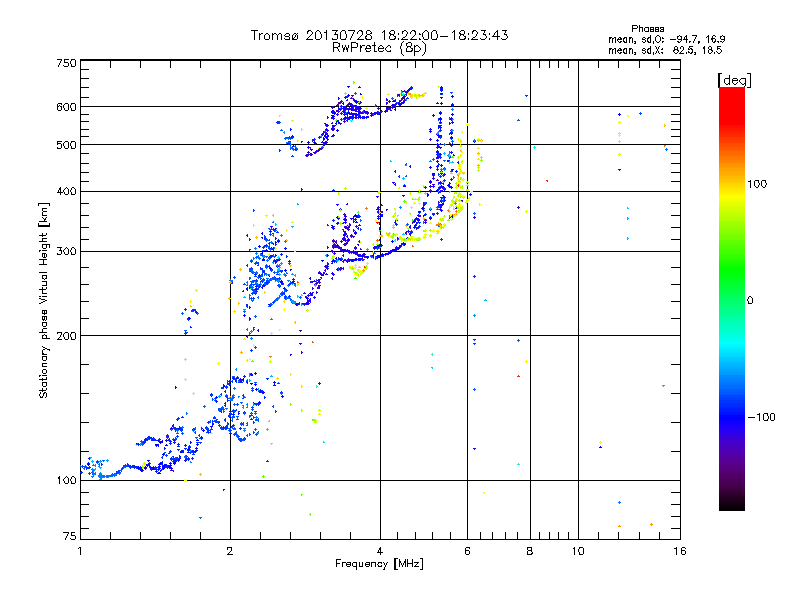The image size is (800, 600).
Task: Click the plot title 'Tromsø 20130728 18:22:00-18:23:43'
Action: click(x=379, y=35)
